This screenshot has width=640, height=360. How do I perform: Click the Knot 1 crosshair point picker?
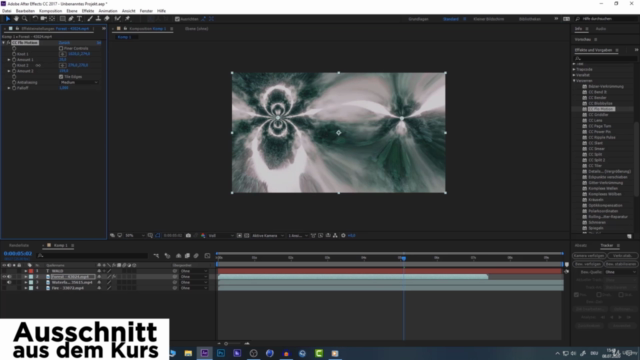(62, 54)
